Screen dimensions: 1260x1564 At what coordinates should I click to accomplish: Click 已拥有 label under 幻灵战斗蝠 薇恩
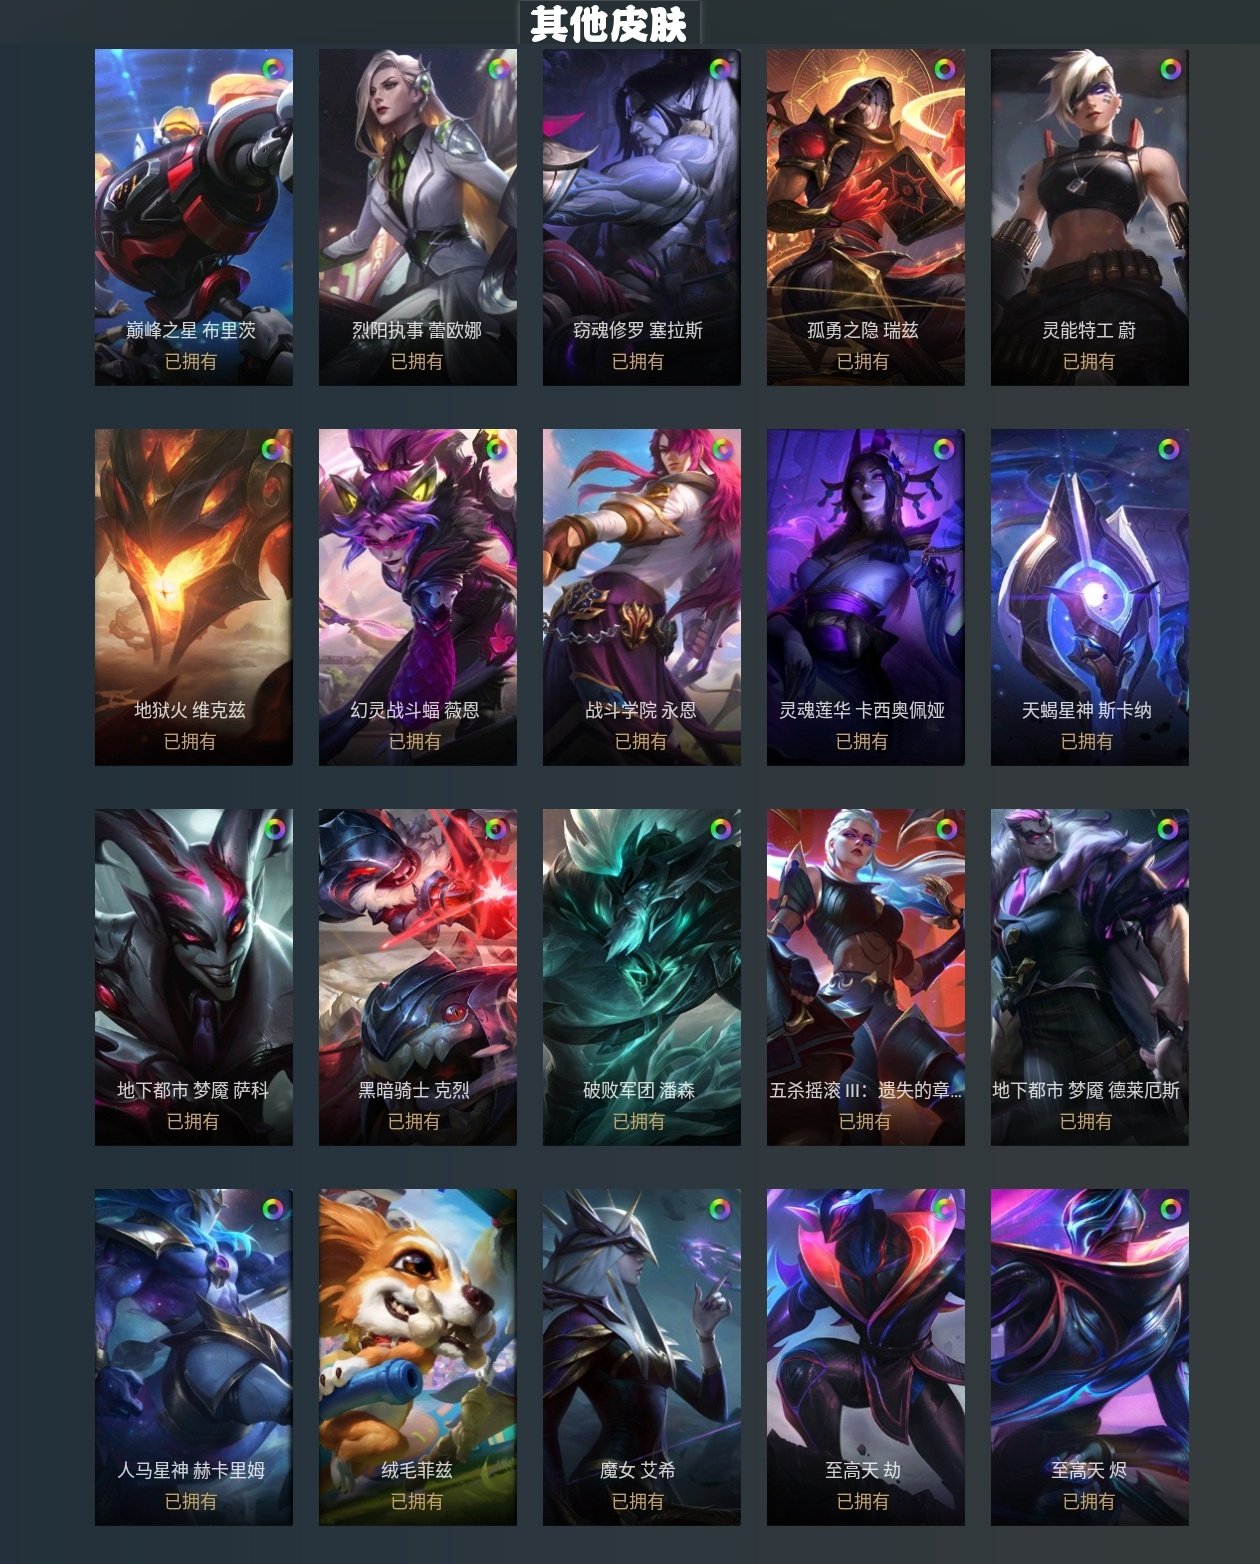(x=415, y=741)
